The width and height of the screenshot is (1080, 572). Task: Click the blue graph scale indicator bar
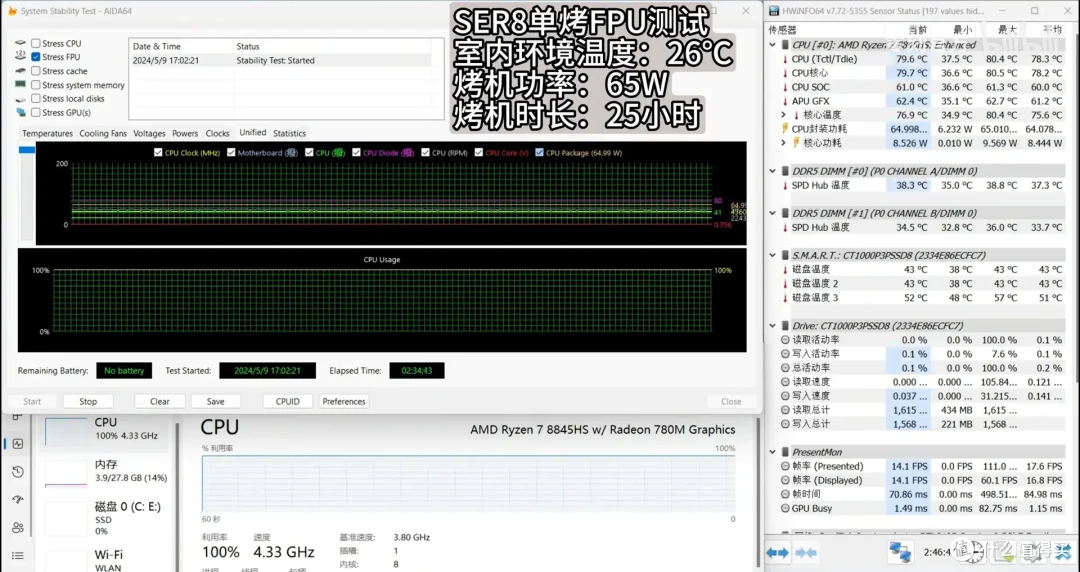(x=27, y=150)
